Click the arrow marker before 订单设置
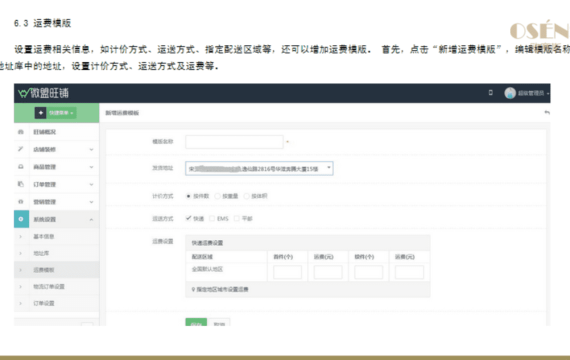570x360 pixels. pos(20,303)
